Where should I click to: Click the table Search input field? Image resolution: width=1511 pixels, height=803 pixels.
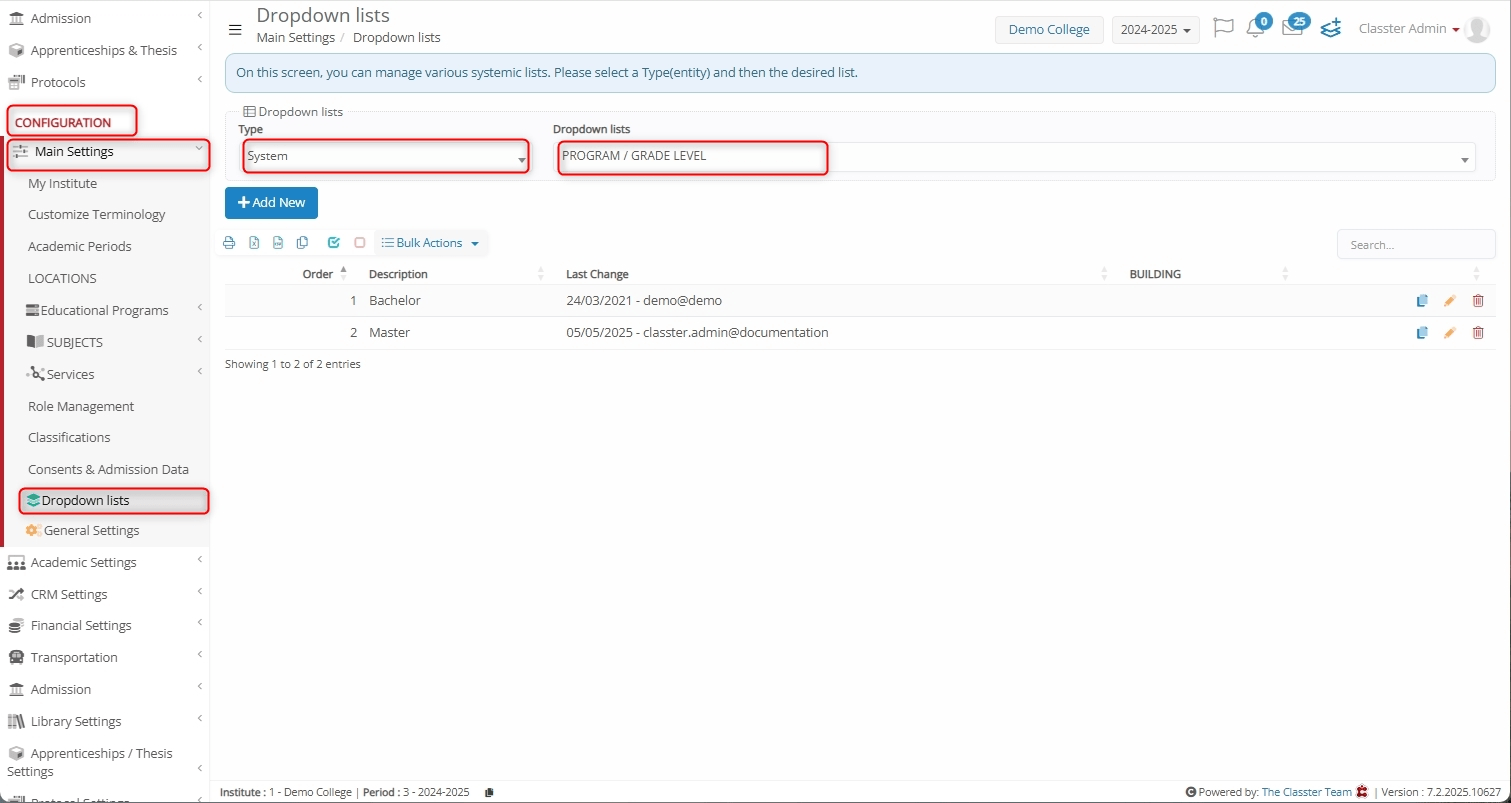[x=1415, y=245]
